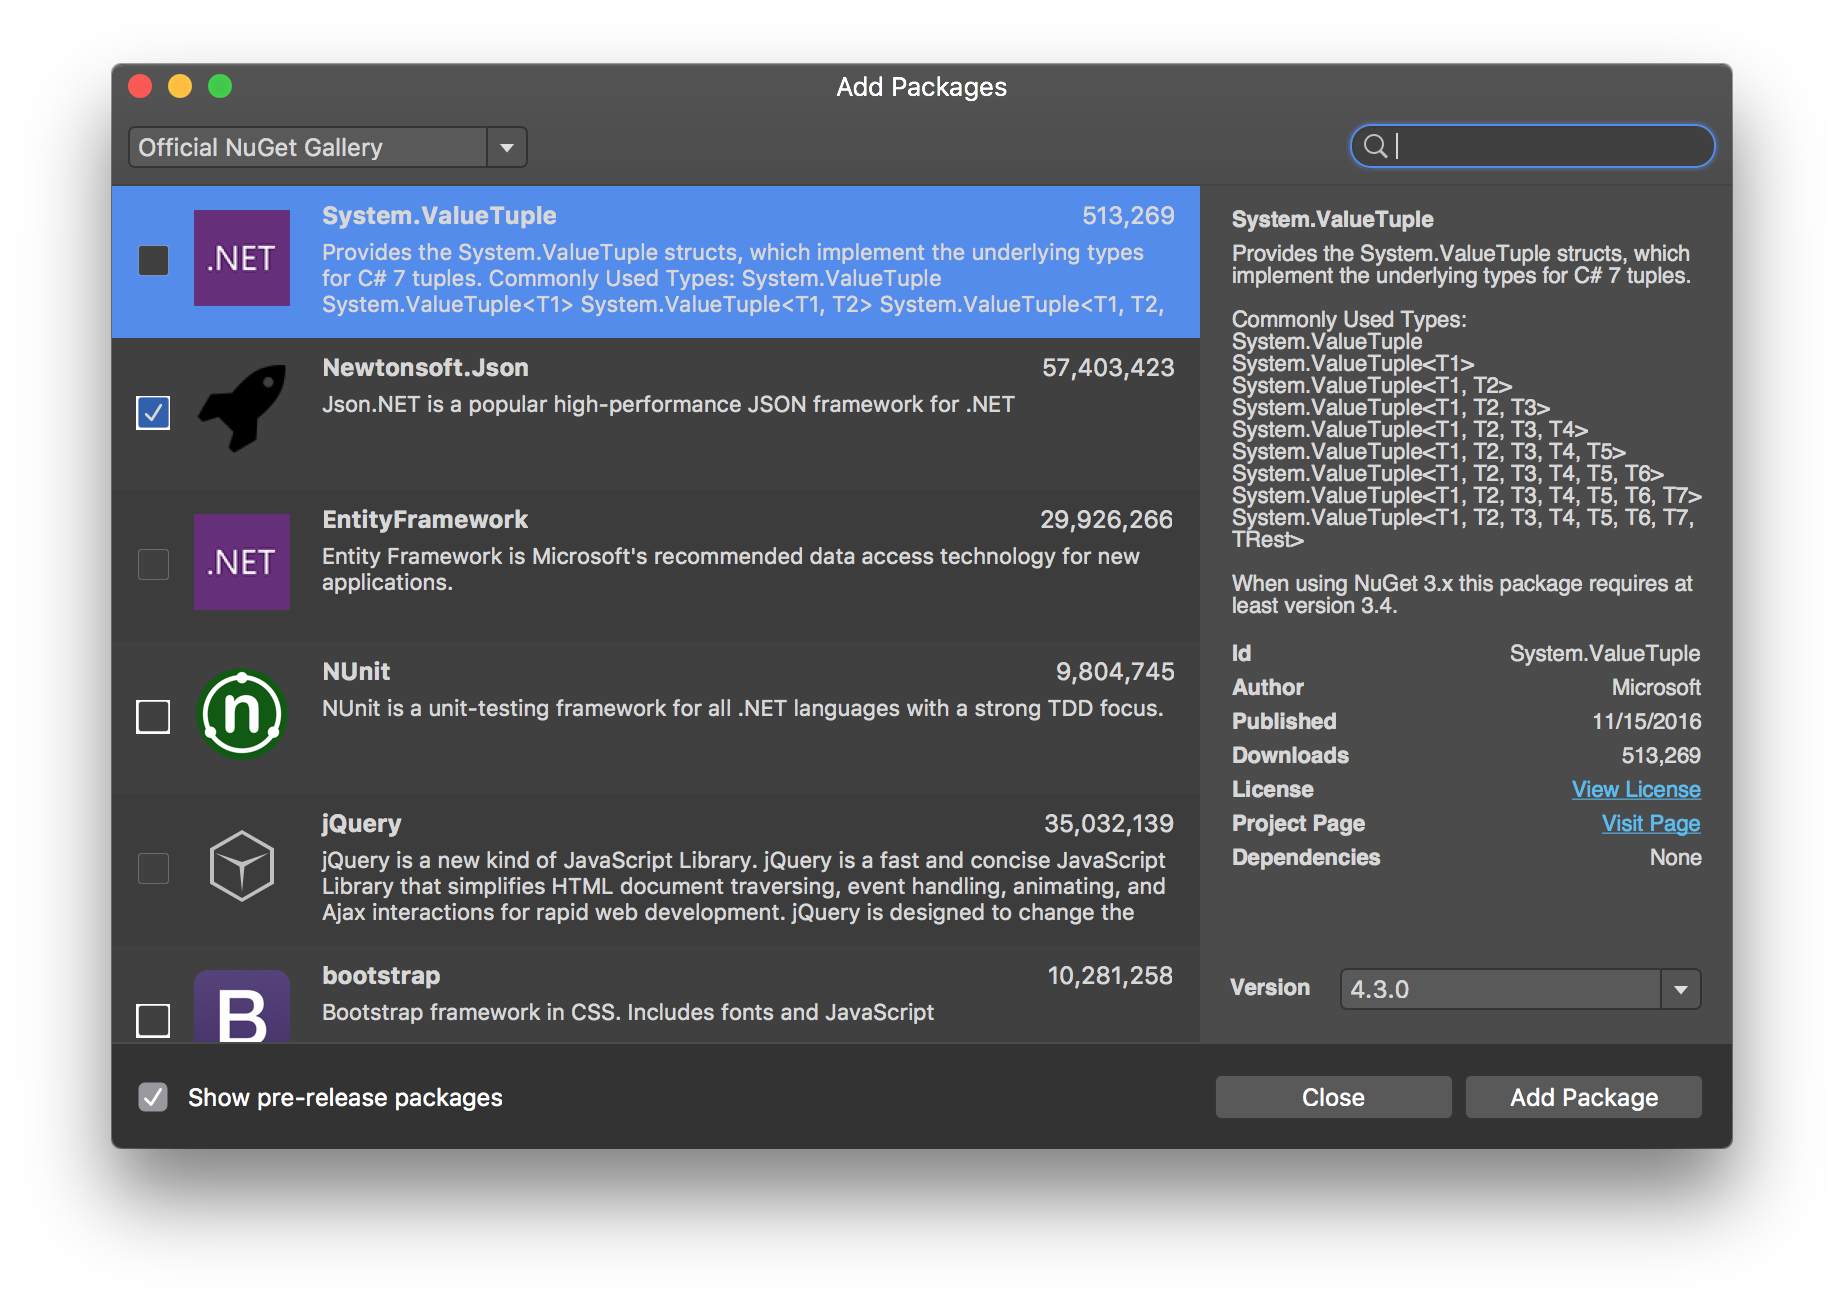Screen dimensions: 1844x1308
Task: Click the .NET icon beside System.ValueTuple
Action: click(242, 259)
